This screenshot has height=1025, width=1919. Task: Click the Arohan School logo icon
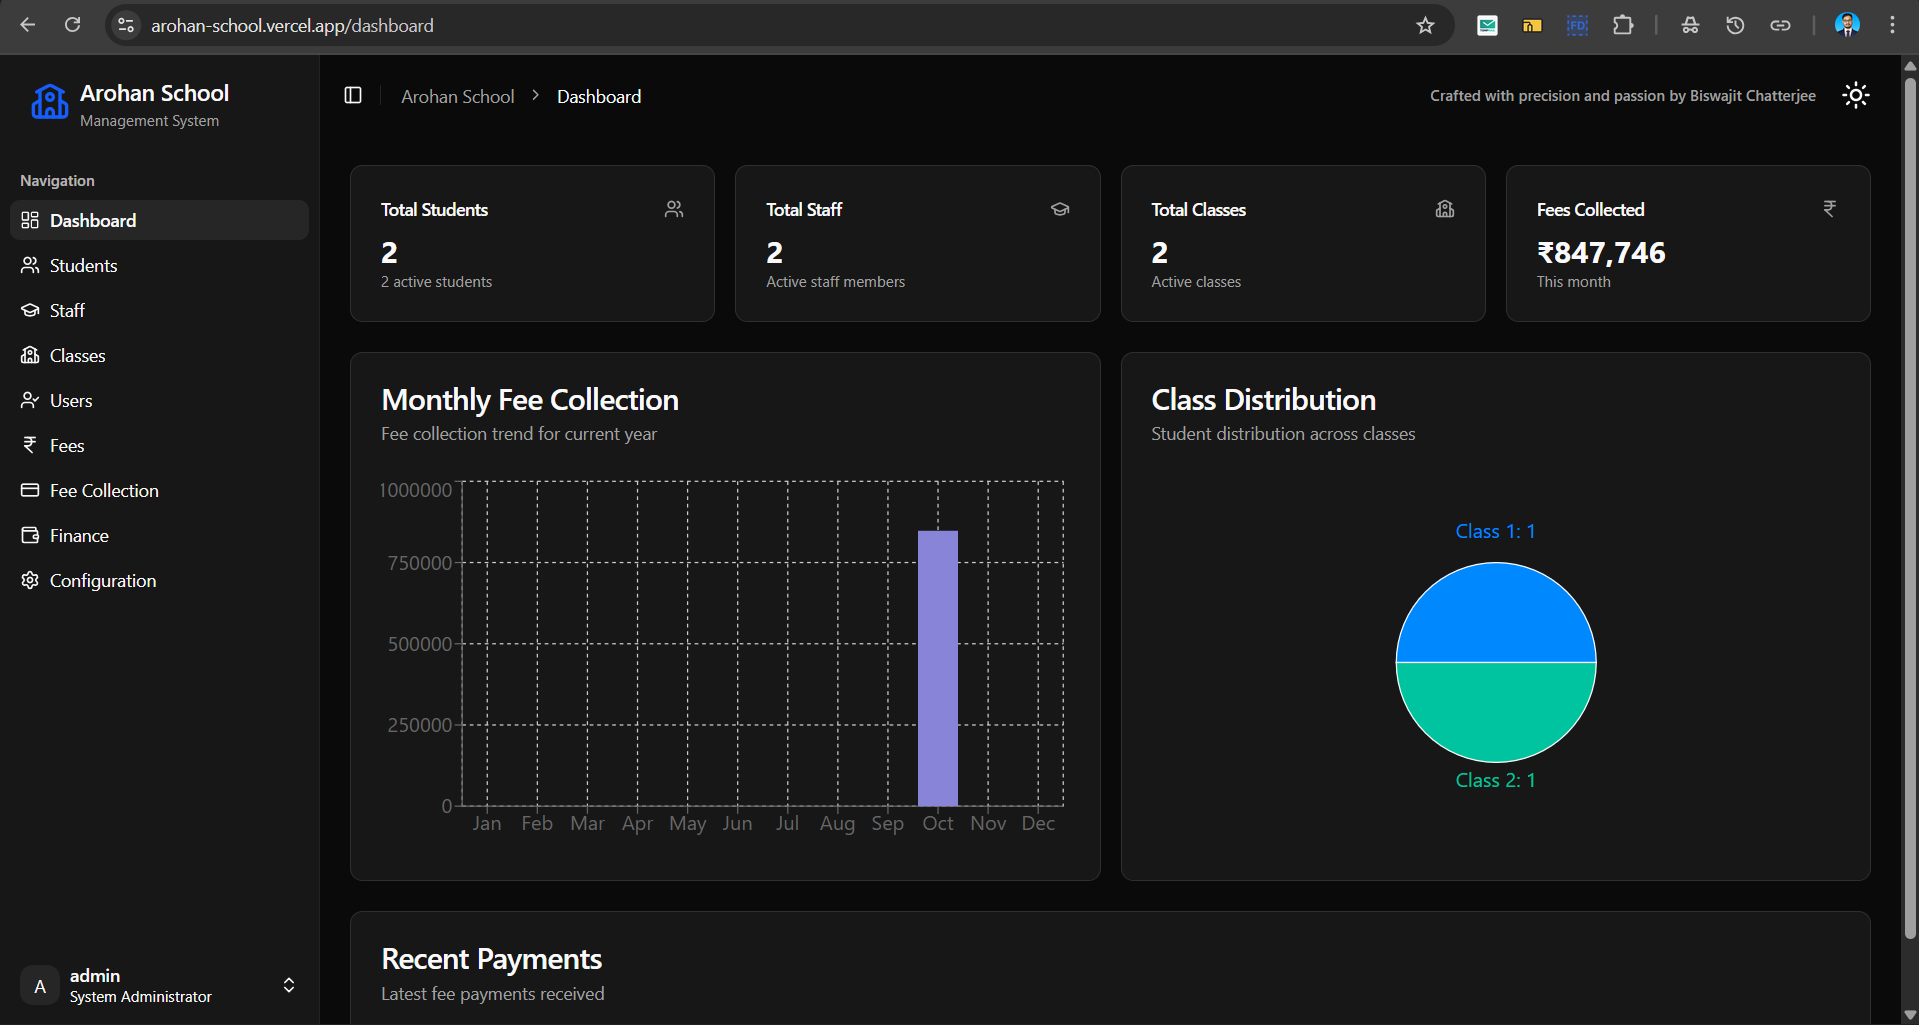click(49, 102)
